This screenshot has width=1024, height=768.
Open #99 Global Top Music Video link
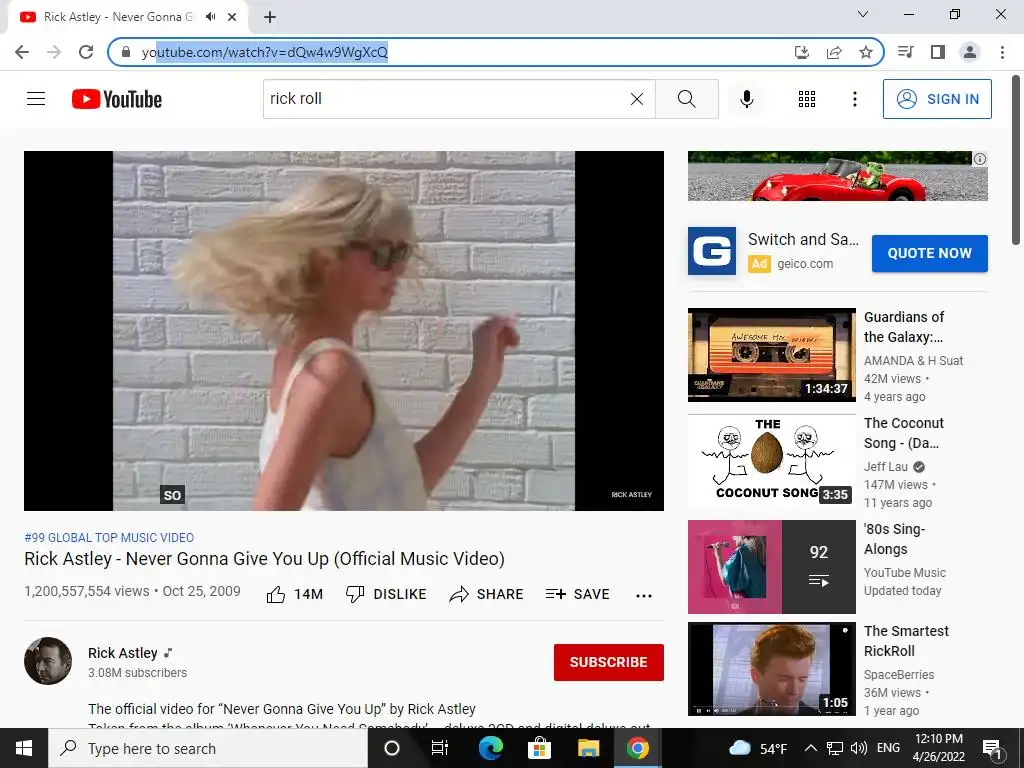coord(109,537)
